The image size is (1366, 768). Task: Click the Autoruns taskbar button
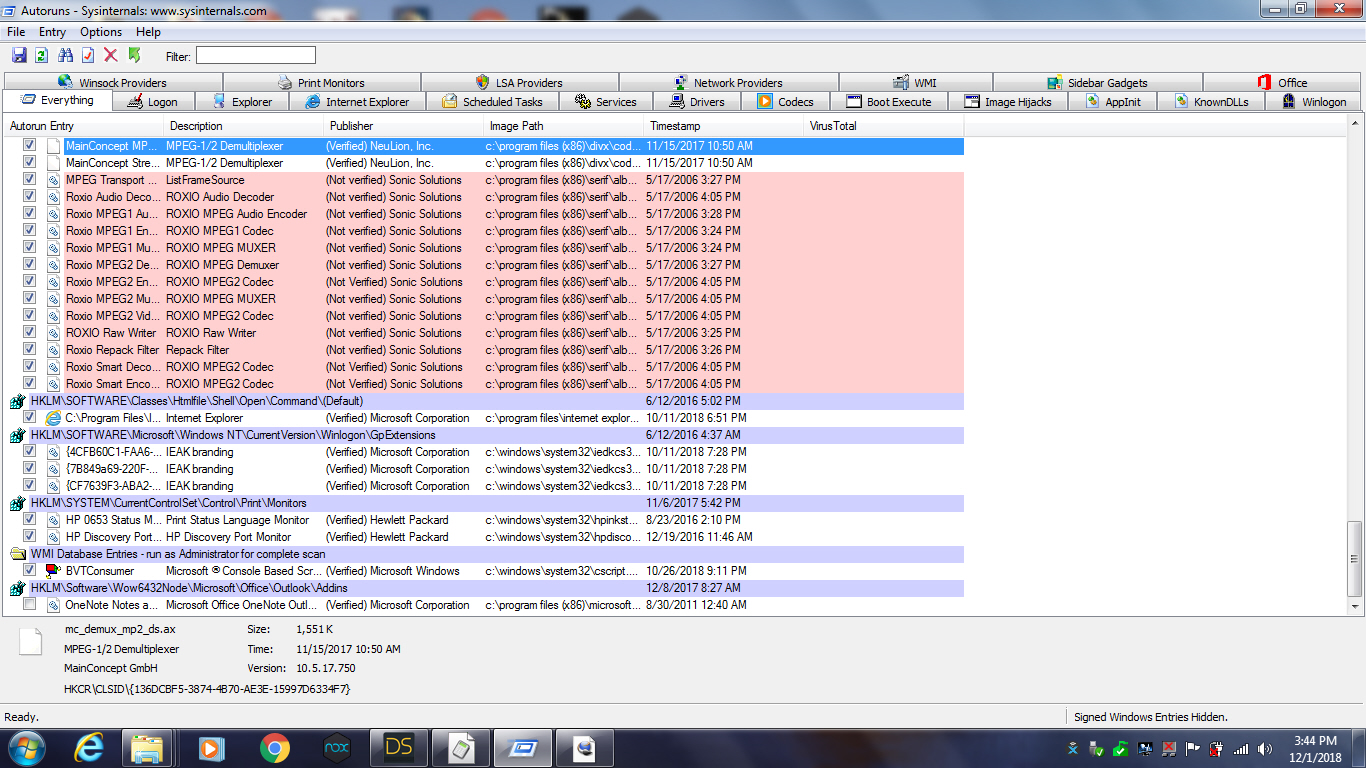click(x=523, y=748)
